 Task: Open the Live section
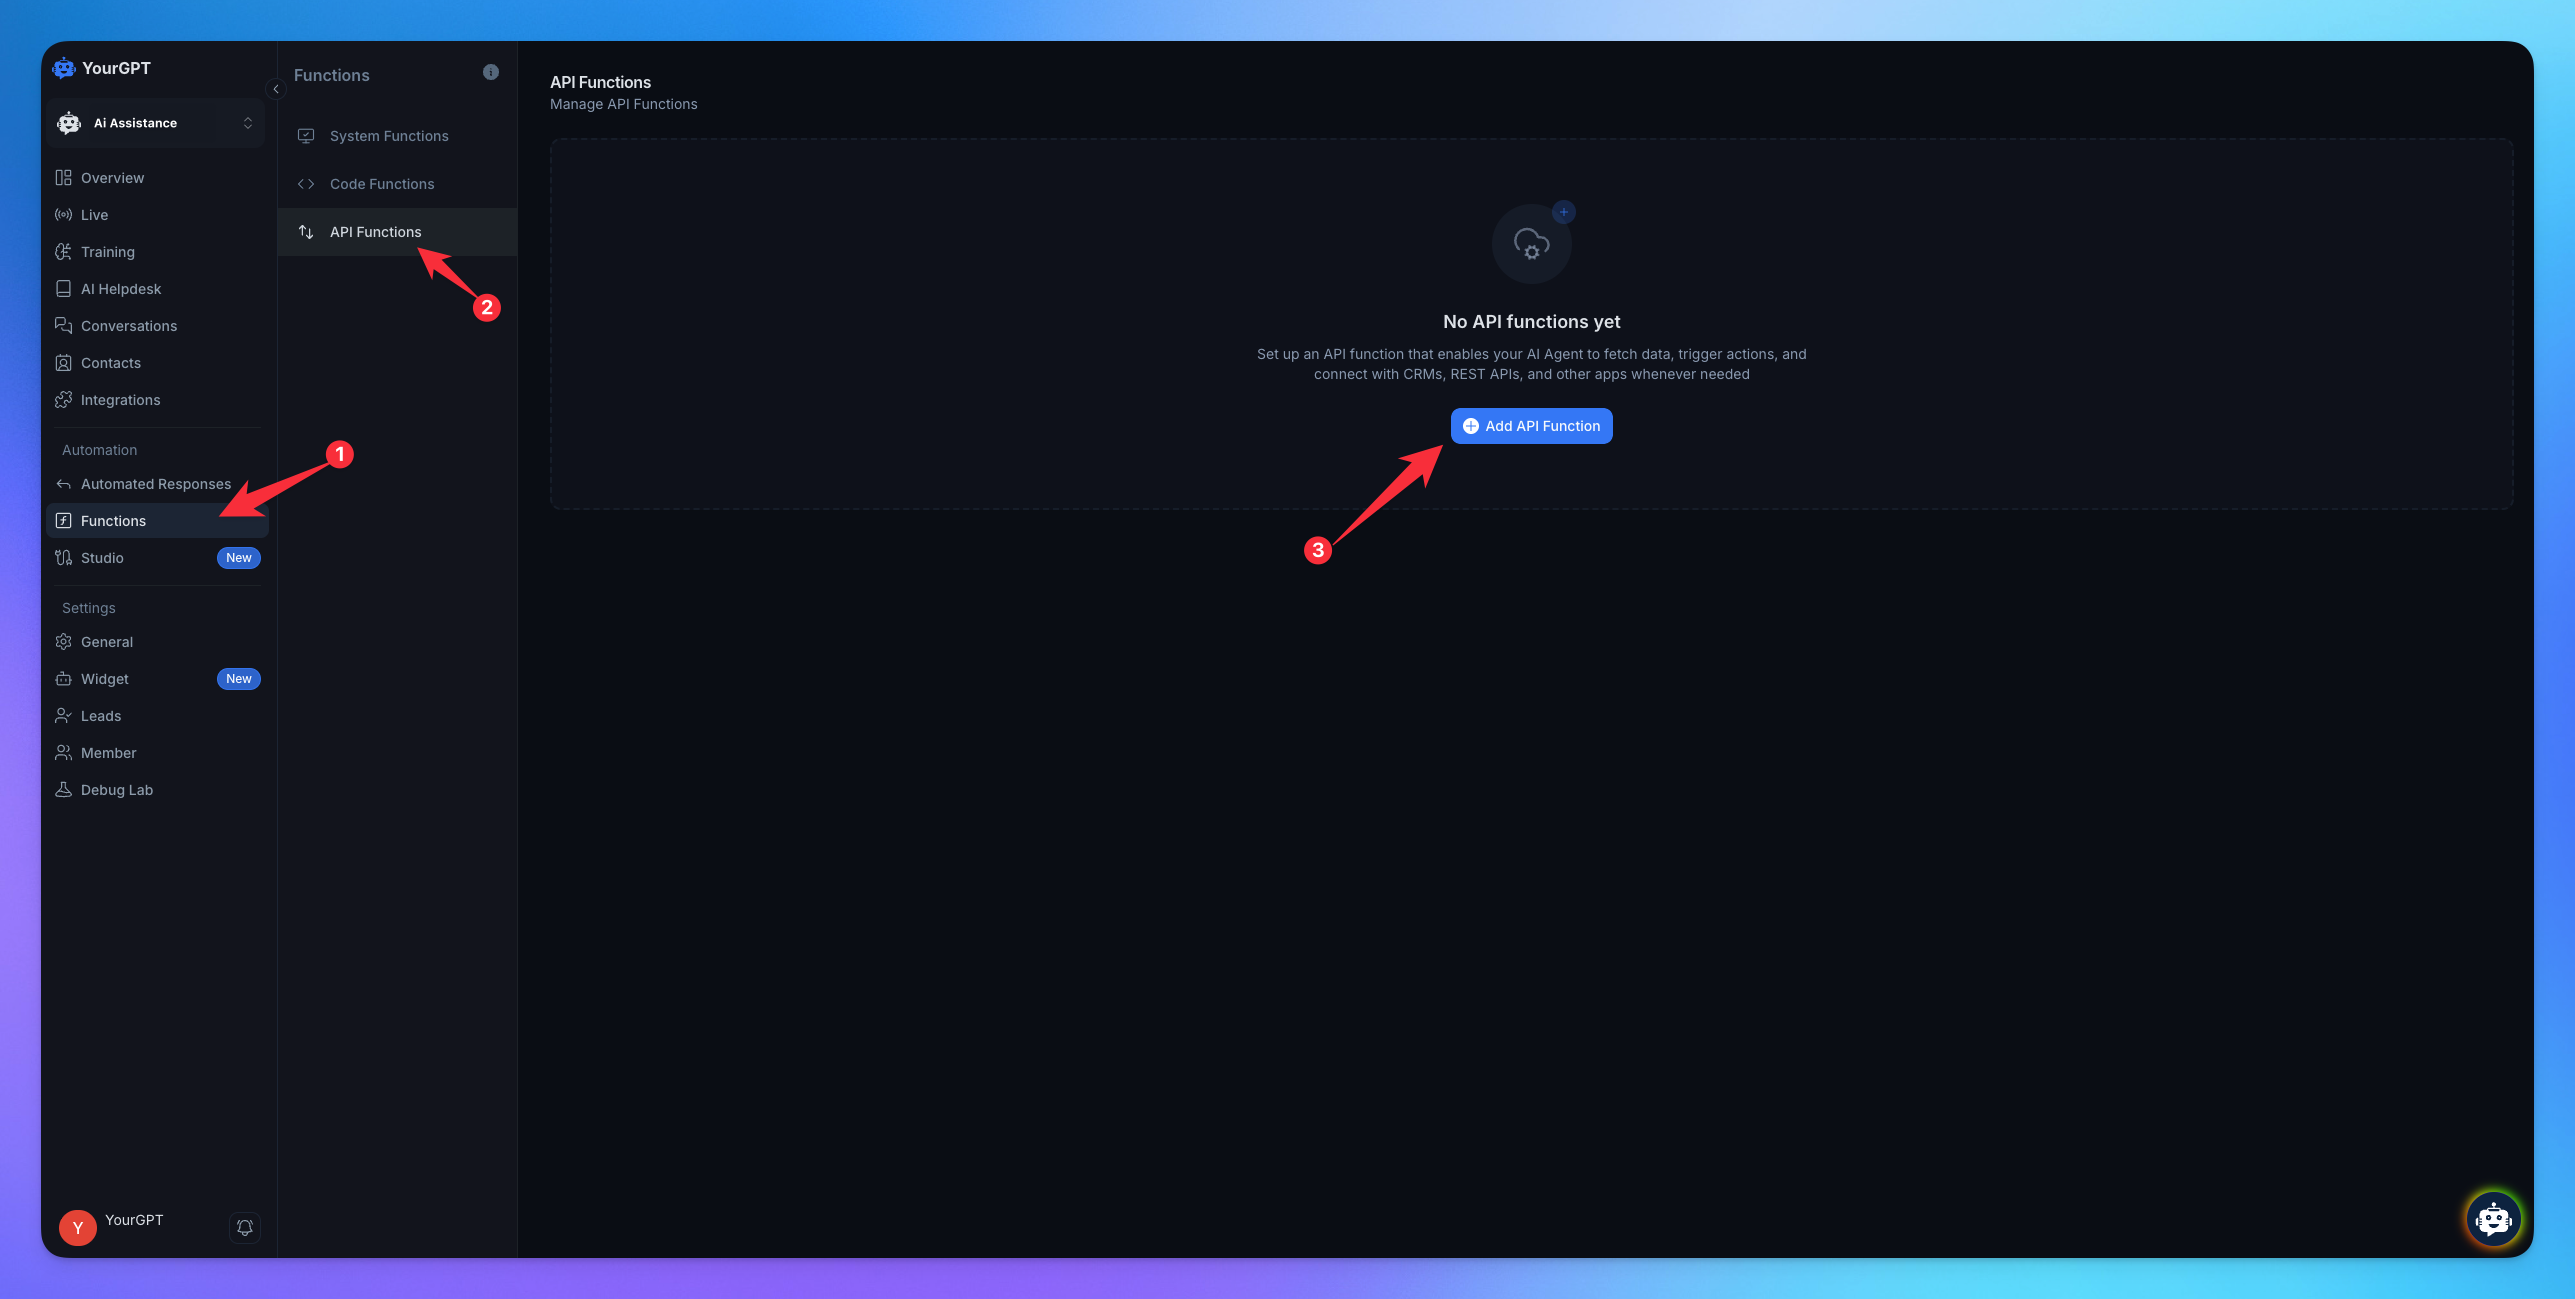pos(94,215)
